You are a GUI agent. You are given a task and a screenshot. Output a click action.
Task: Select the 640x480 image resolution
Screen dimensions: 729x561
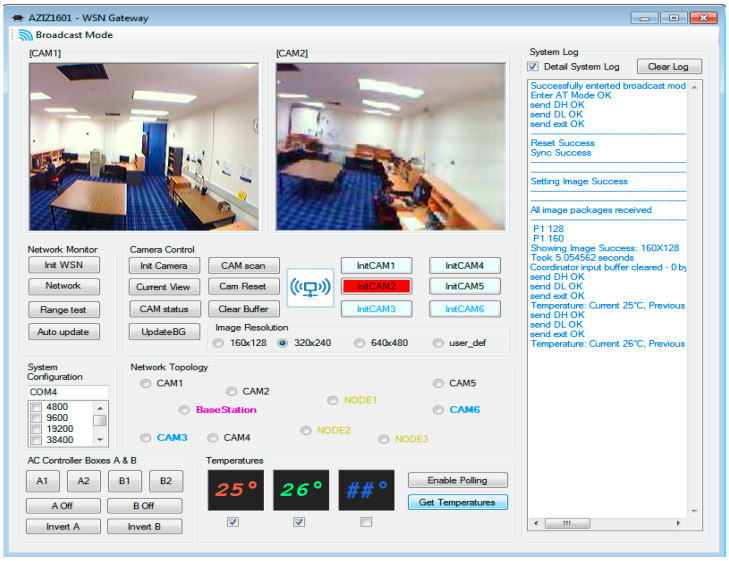coord(360,343)
